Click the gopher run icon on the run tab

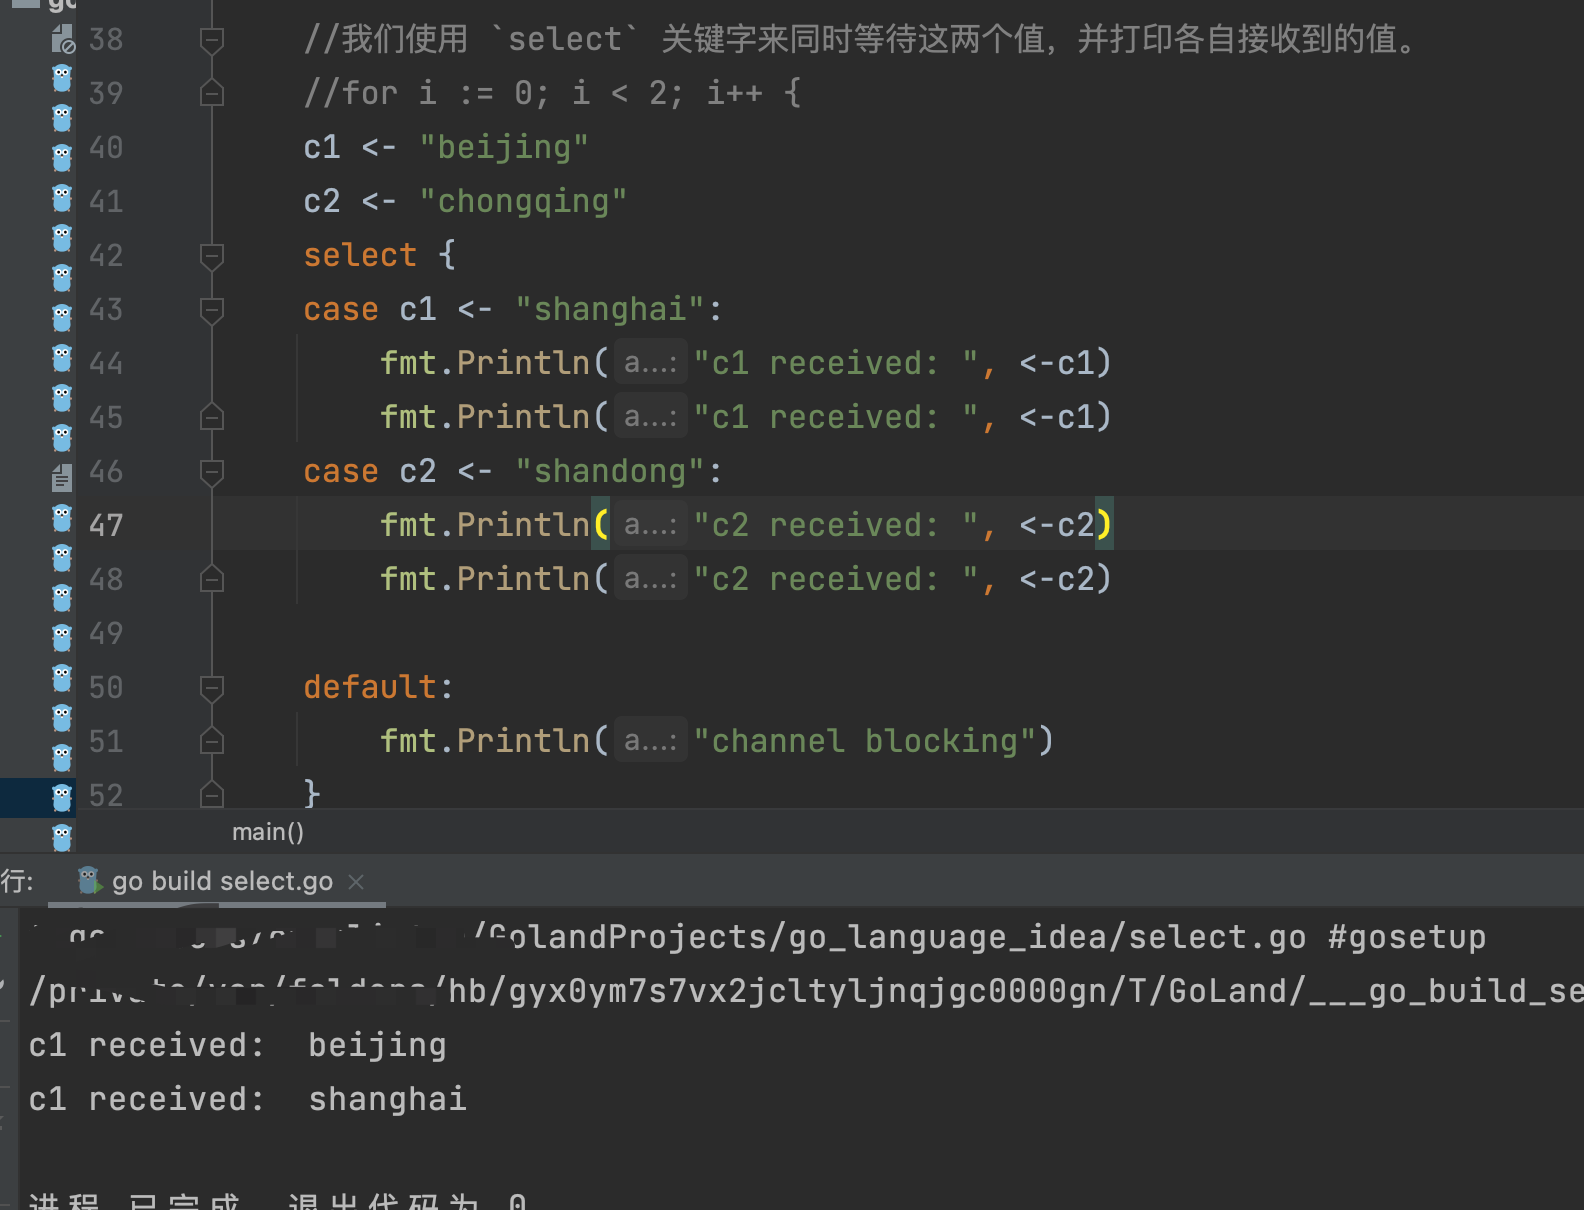[90, 880]
